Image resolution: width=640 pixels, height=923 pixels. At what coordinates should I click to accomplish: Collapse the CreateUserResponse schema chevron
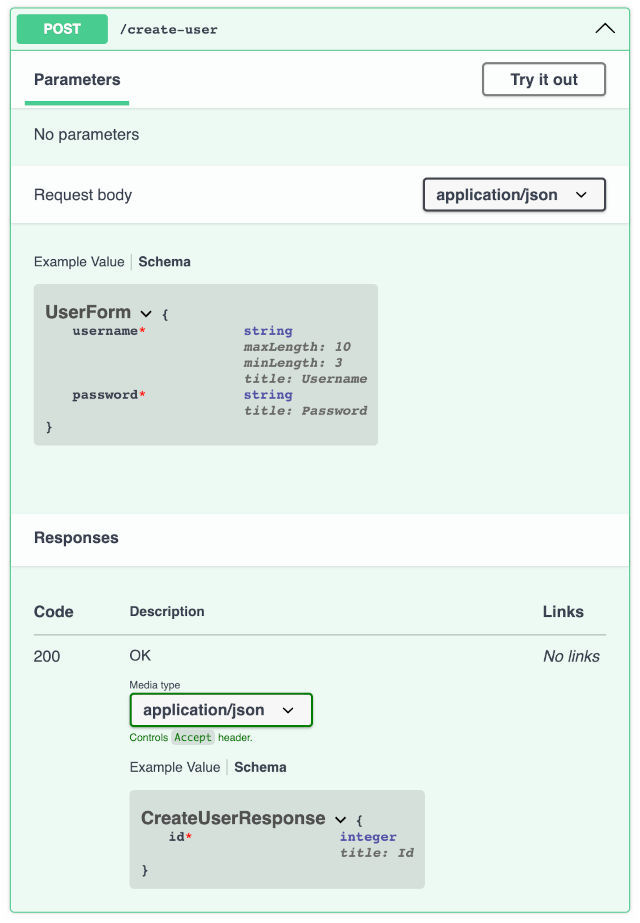[x=340, y=819]
